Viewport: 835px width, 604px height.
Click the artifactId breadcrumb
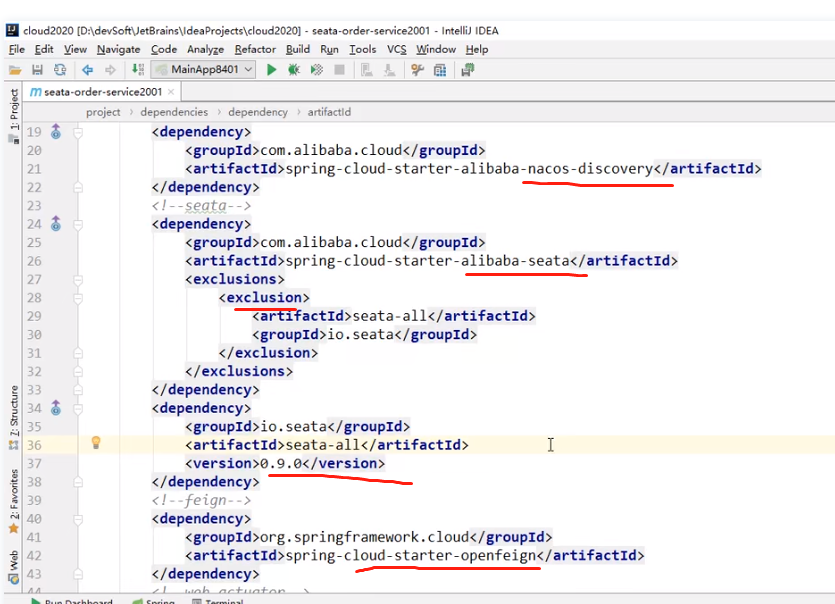point(329,112)
